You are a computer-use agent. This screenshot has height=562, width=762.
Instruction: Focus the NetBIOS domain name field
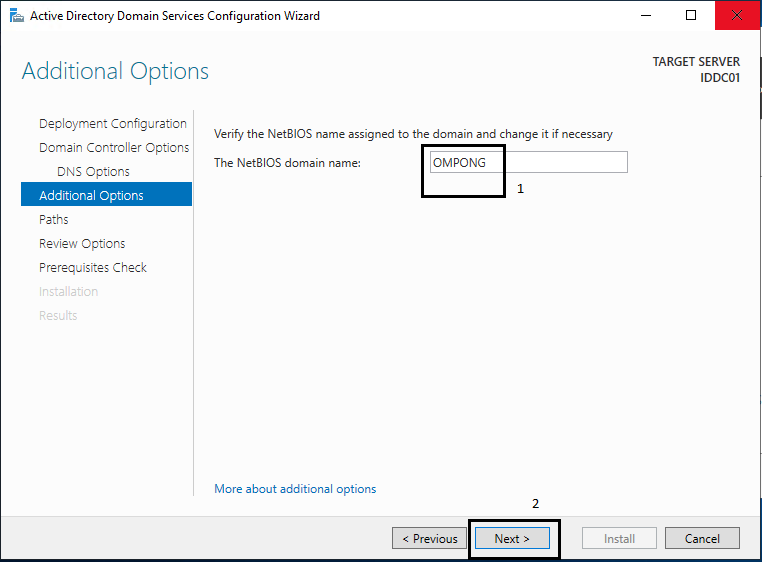pyautogui.click(x=528, y=162)
